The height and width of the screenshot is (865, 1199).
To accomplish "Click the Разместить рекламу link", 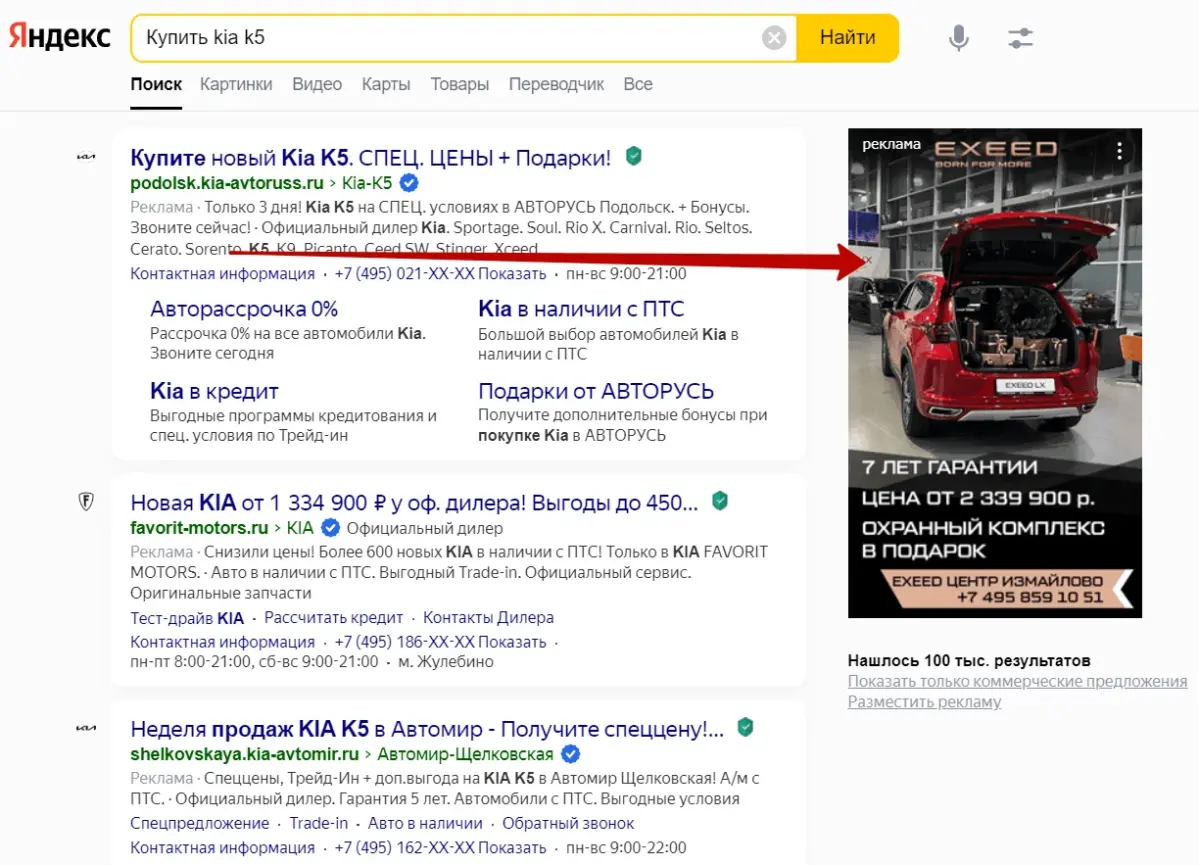I will pos(924,702).
